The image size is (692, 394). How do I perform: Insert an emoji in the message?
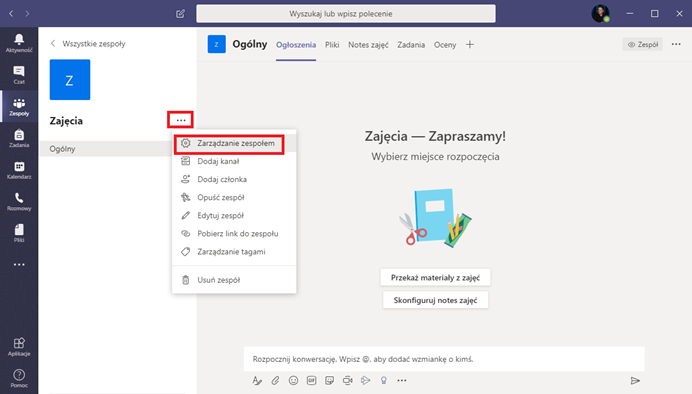(x=293, y=380)
